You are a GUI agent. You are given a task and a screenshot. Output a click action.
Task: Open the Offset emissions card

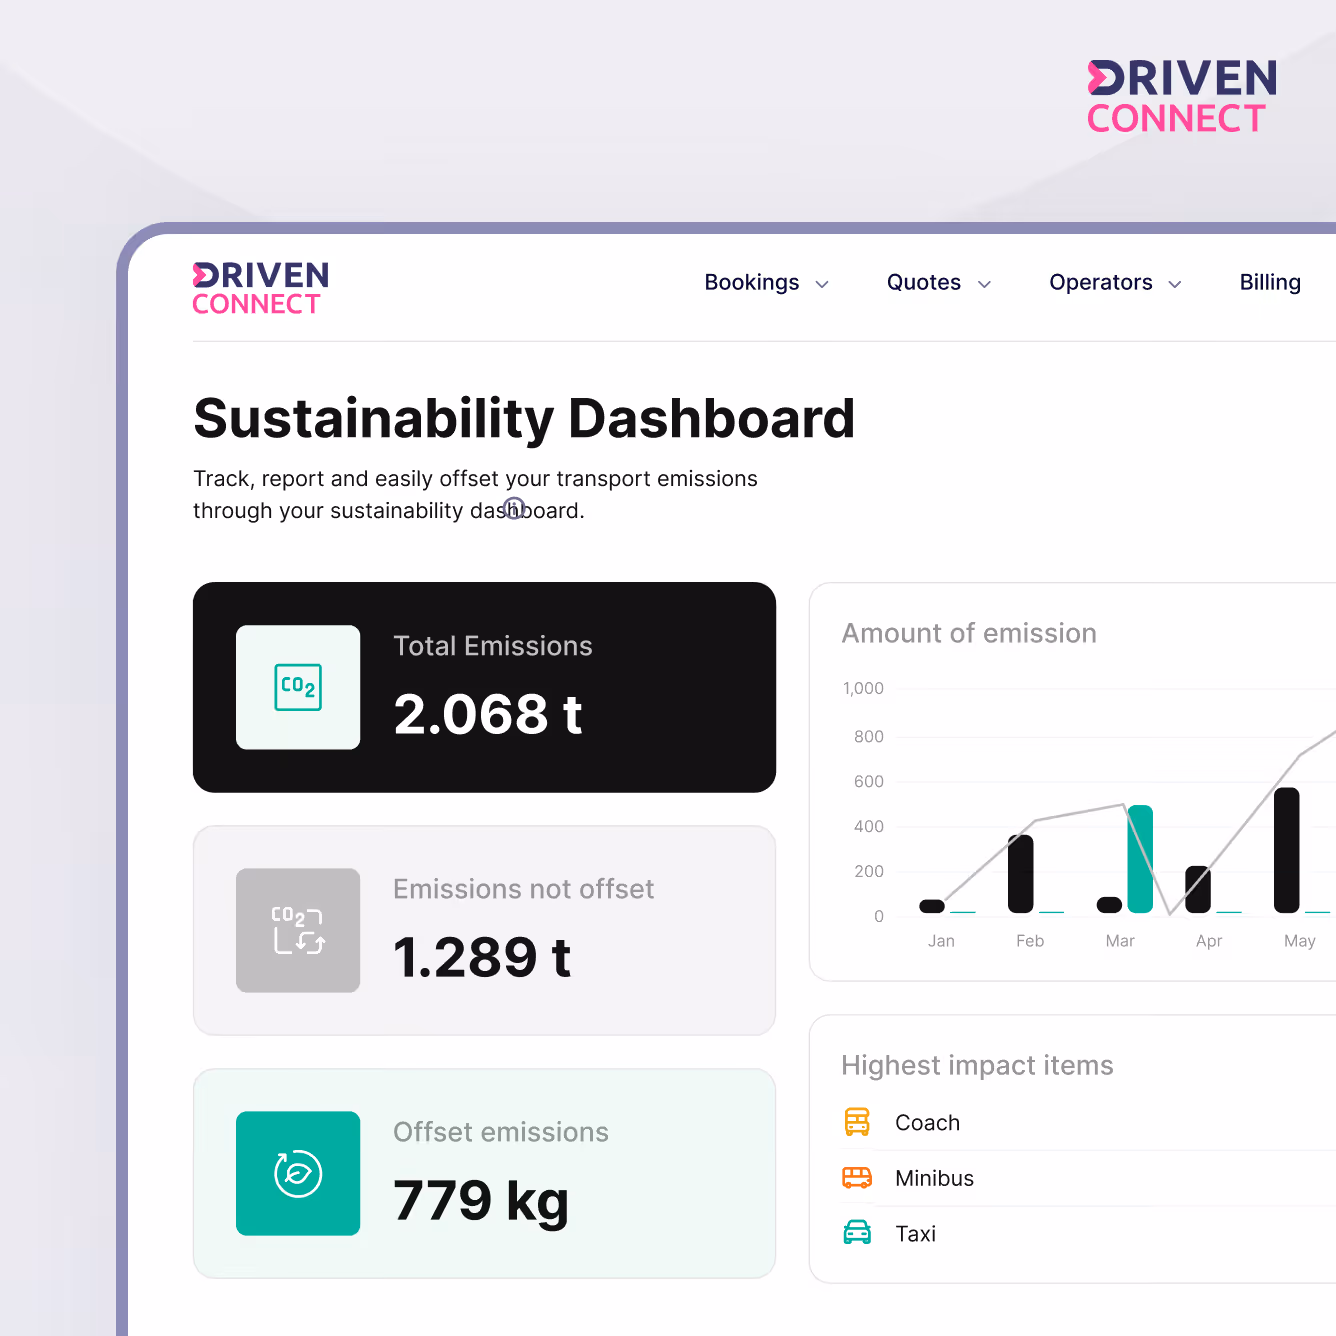(484, 1173)
